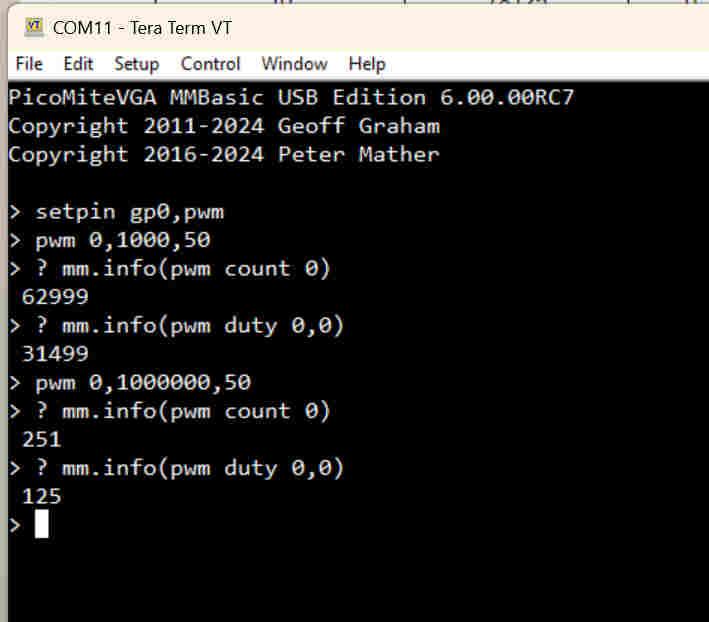
Task: Open the Help menu
Action: (367, 64)
